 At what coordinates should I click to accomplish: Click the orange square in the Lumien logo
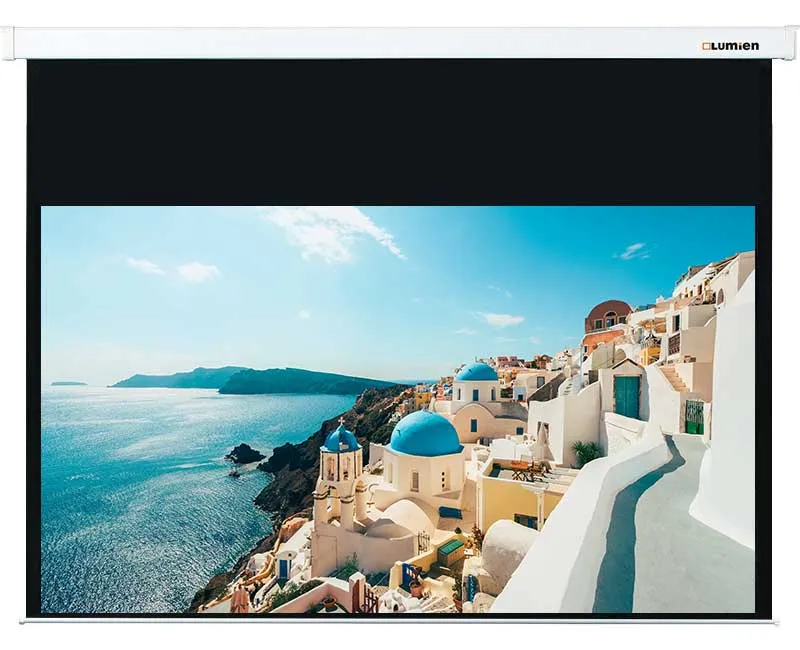(x=706, y=46)
